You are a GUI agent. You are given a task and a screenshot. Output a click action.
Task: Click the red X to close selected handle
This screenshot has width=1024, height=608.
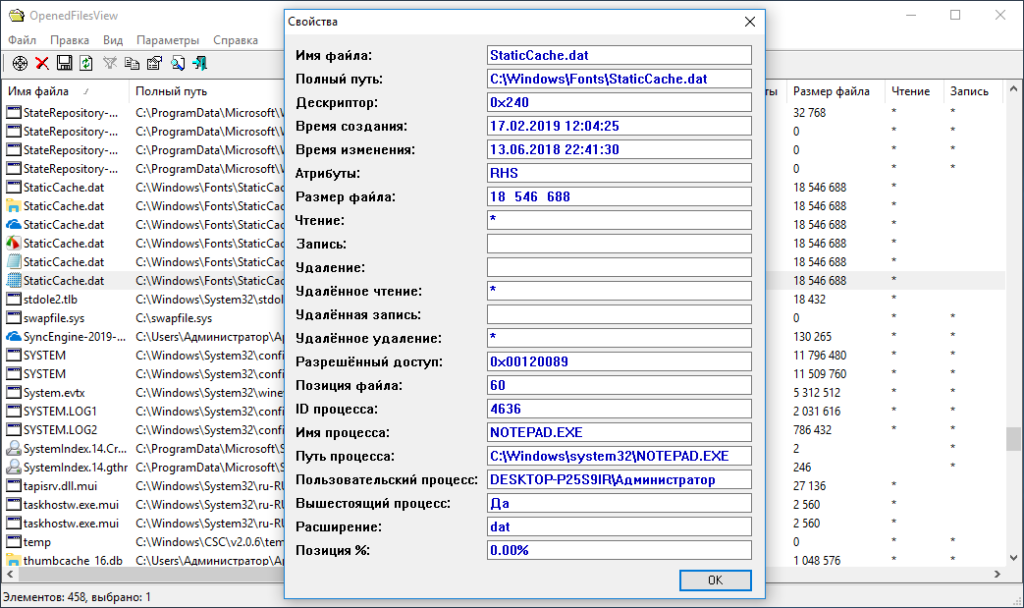[41, 62]
